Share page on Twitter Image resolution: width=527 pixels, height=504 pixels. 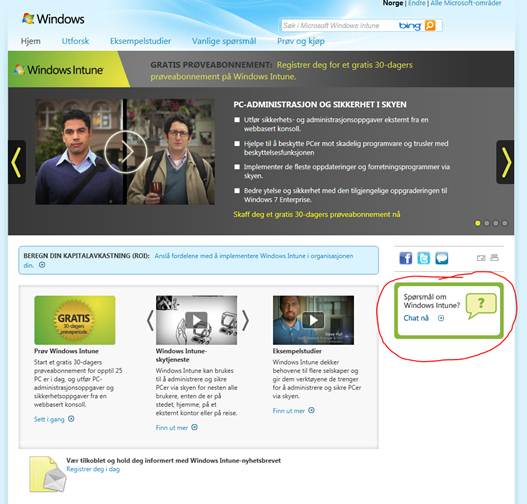coord(423,258)
